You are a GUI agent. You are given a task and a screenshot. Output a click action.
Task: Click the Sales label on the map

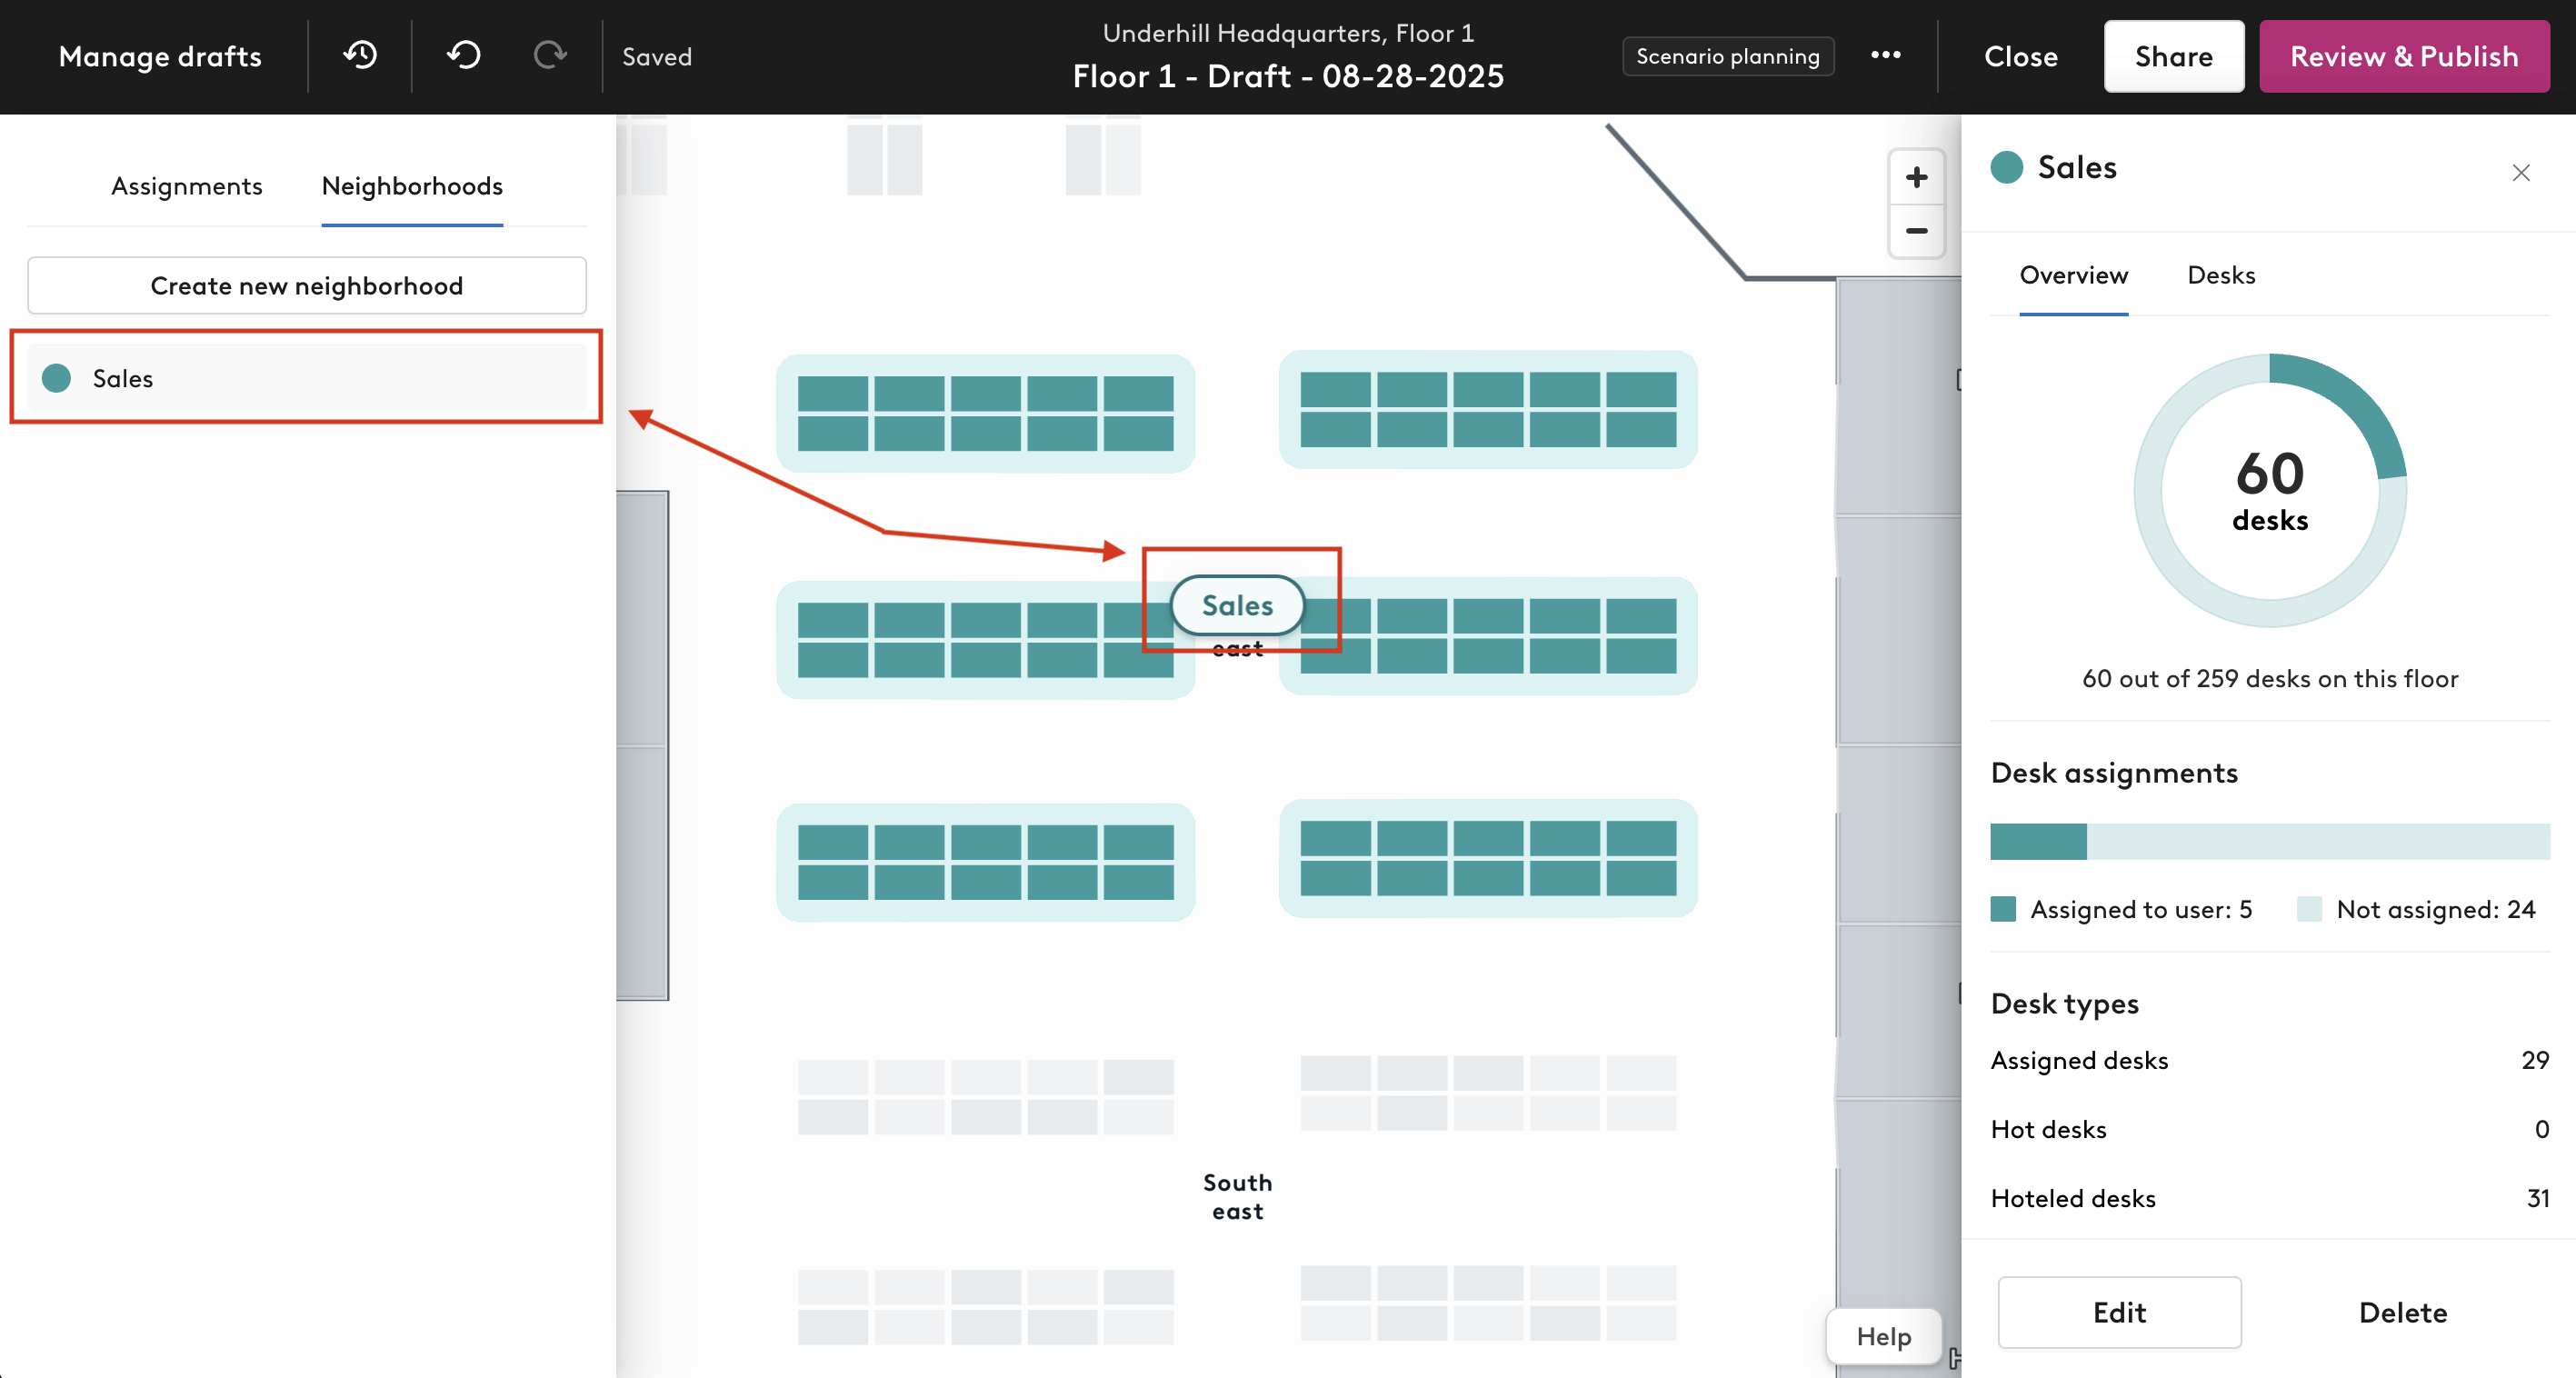1237,605
